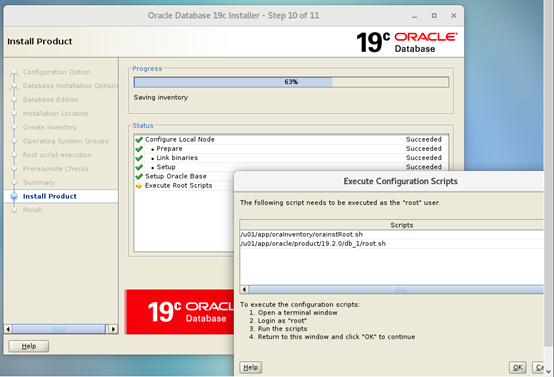Select the Installation Location step

(55, 113)
